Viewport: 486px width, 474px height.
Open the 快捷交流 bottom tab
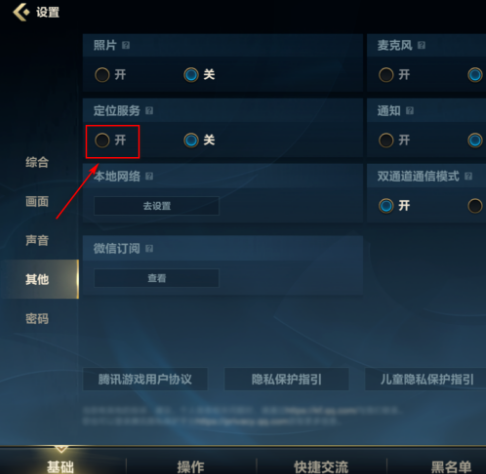[321, 466]
